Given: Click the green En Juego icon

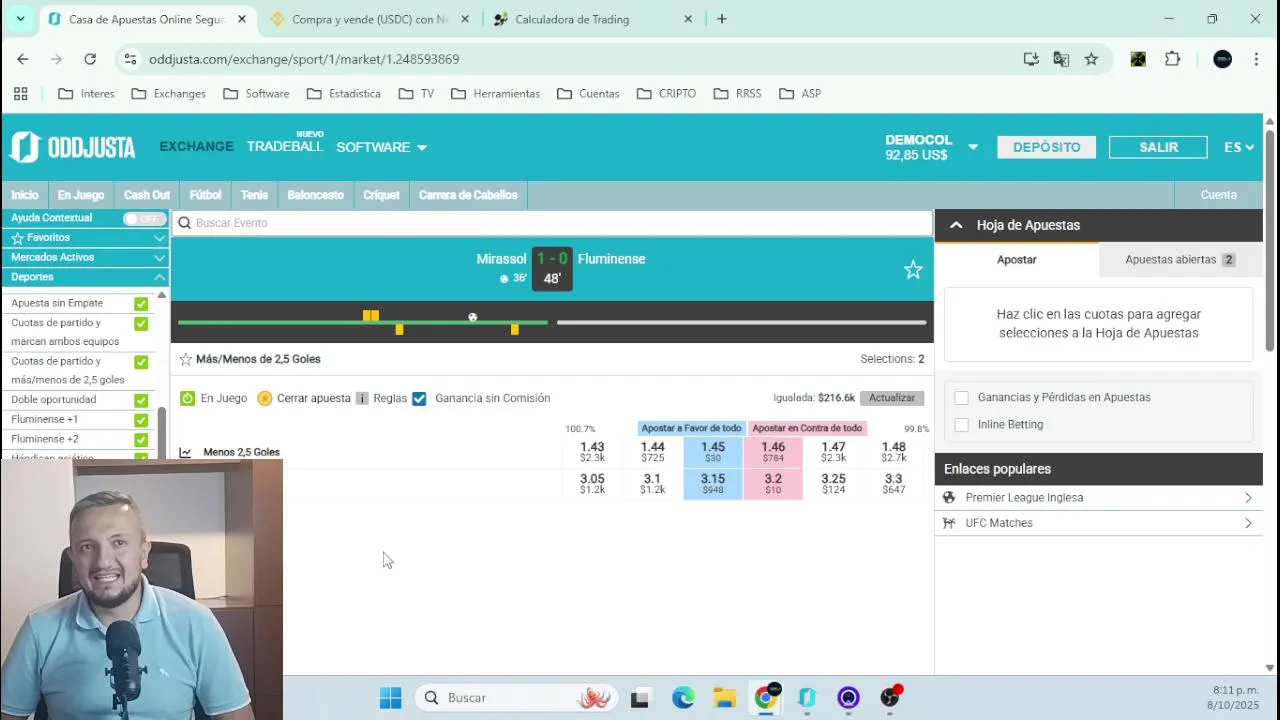Looking at the screenshot, I should (x=188, y=398).
